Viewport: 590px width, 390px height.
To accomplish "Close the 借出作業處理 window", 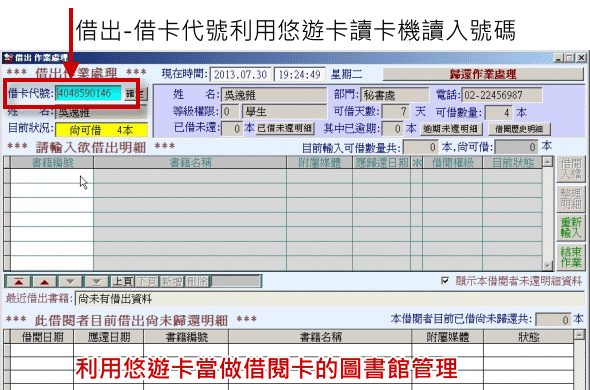I will 581,58.
